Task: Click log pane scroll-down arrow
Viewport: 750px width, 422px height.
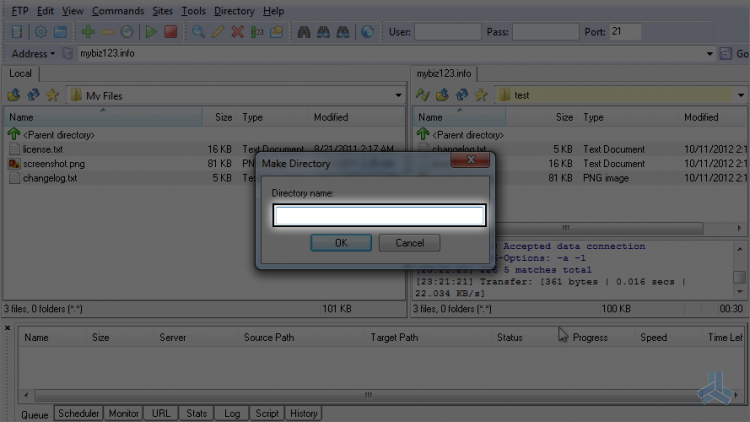Action: click(739, 291)
